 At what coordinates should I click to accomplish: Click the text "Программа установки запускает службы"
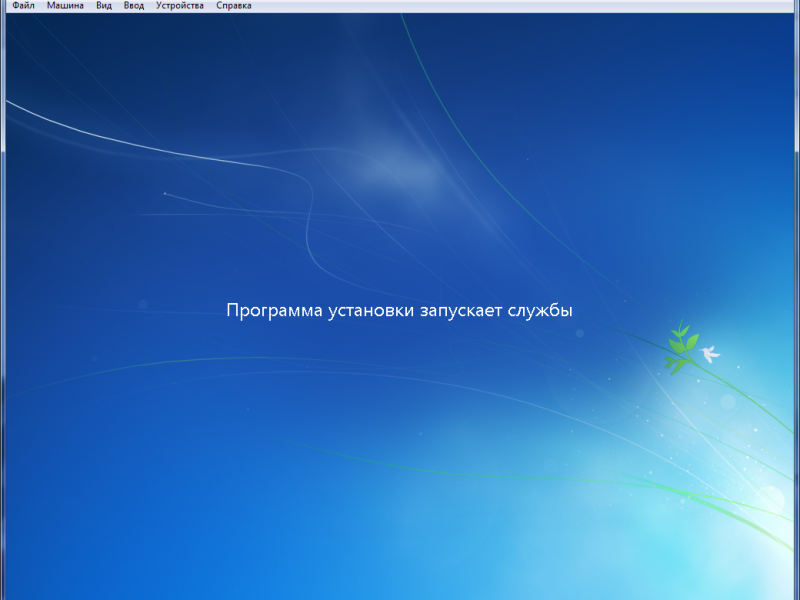point(399,311)
